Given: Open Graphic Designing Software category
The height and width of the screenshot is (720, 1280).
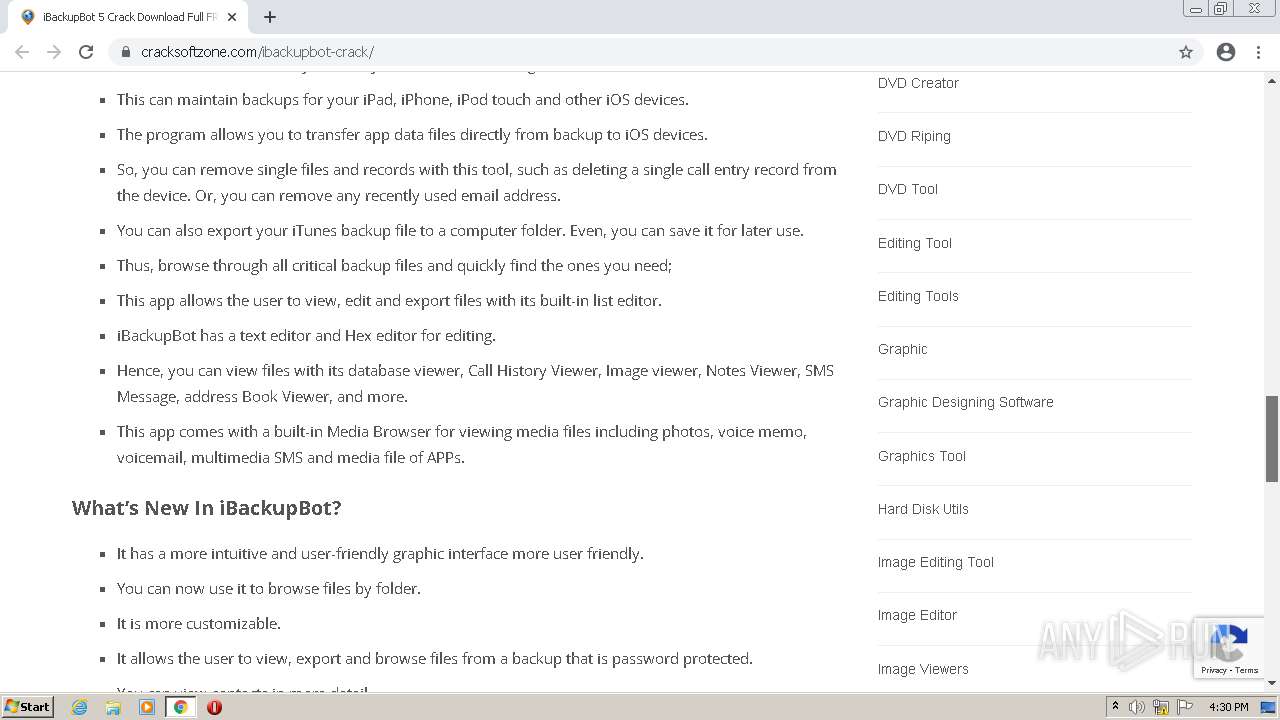Looking at the screenshot, I should [x=966, y=402].
